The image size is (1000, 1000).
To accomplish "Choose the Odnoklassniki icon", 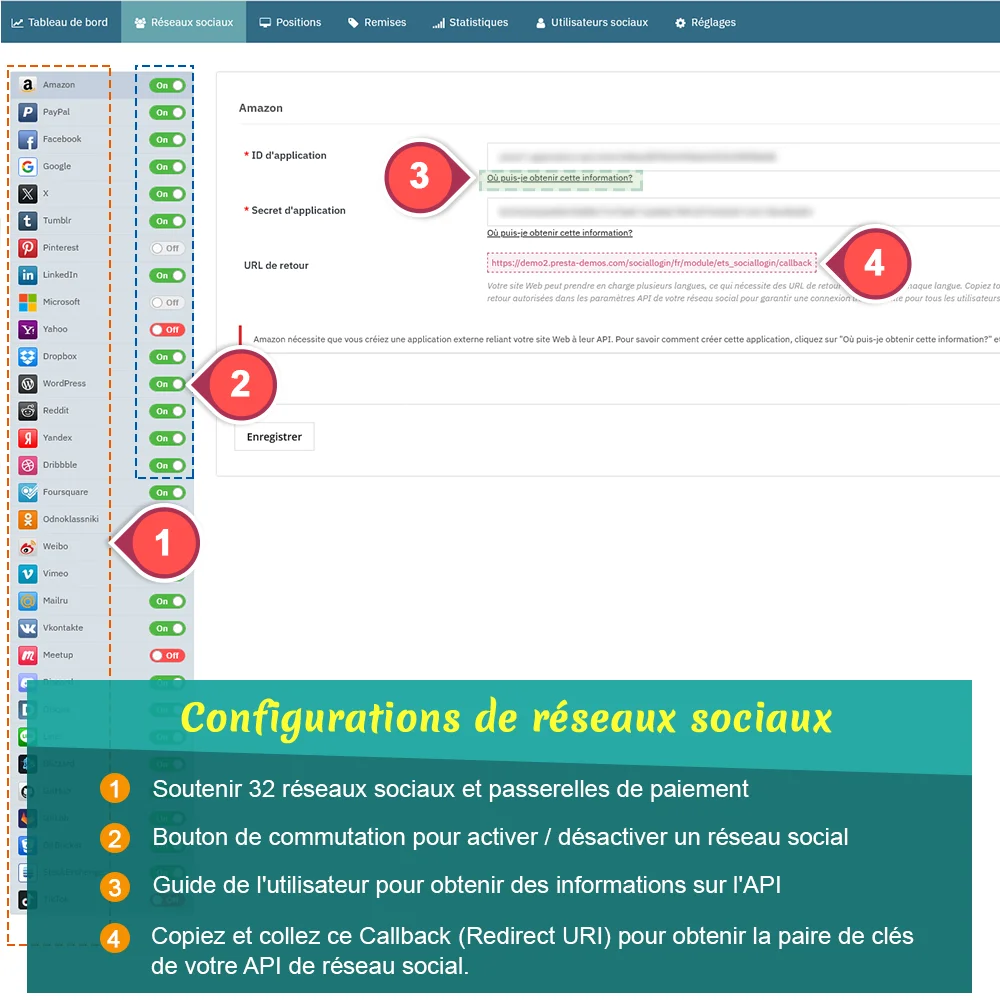I will pyautogui.click(x=27, y=519).
